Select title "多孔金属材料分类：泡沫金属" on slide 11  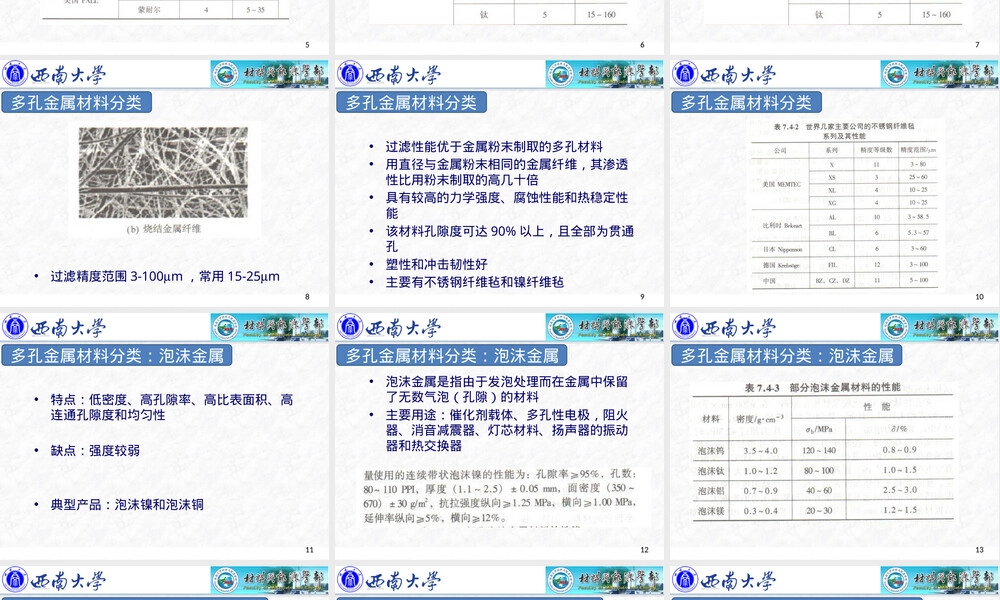(117, 356)
